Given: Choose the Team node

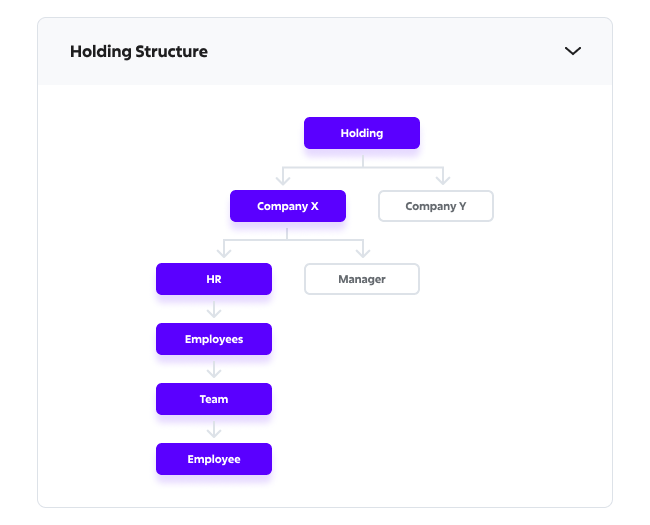Looking at the screenshot, I should click(x=214, y=399).
